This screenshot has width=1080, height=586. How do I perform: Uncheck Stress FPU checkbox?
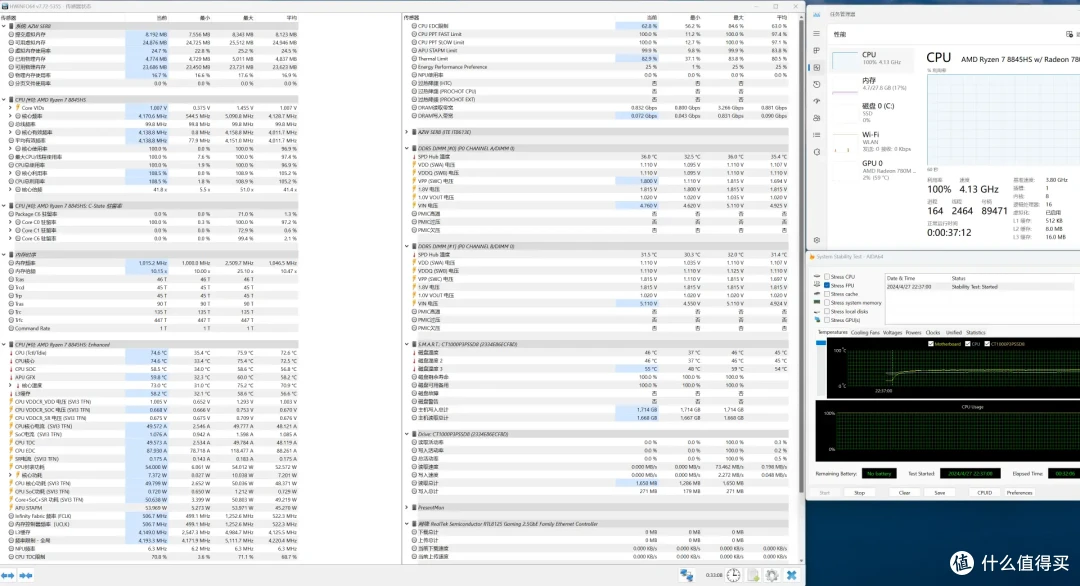coord(827,285)
